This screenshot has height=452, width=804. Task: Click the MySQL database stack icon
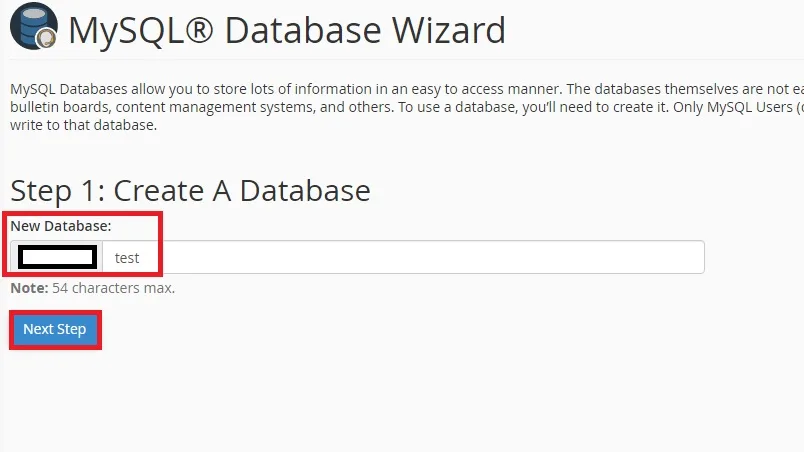pos(29,23)
